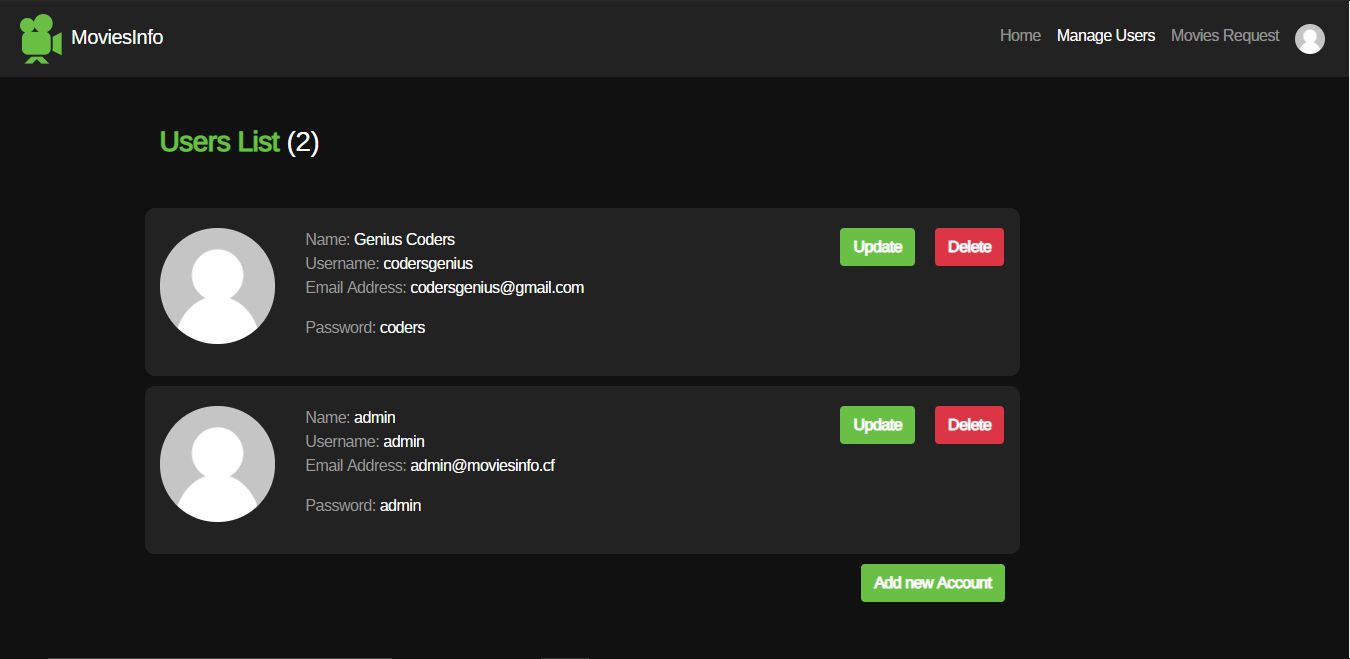This screenshot has width=1350, height=659.
Task: Delete the admin account
Action: [969, 425]
